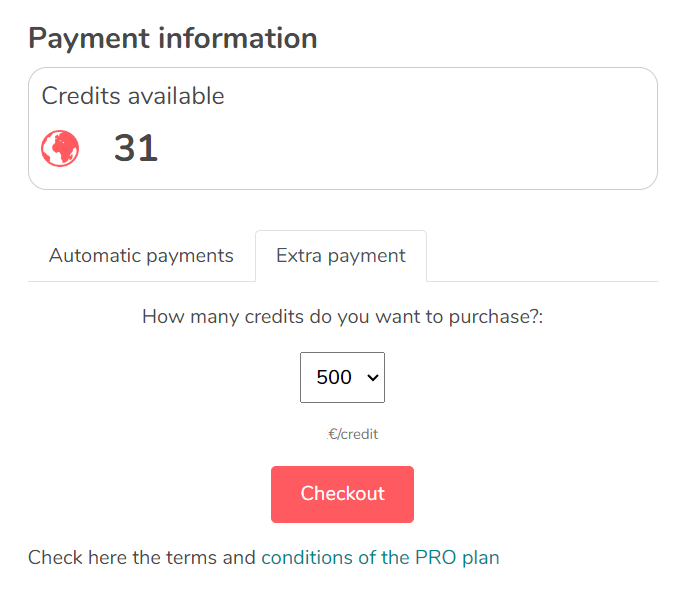This screenshot has width=688, height=589.
Task: Click the white Checkout label text
Action: [x=343, y=494]
